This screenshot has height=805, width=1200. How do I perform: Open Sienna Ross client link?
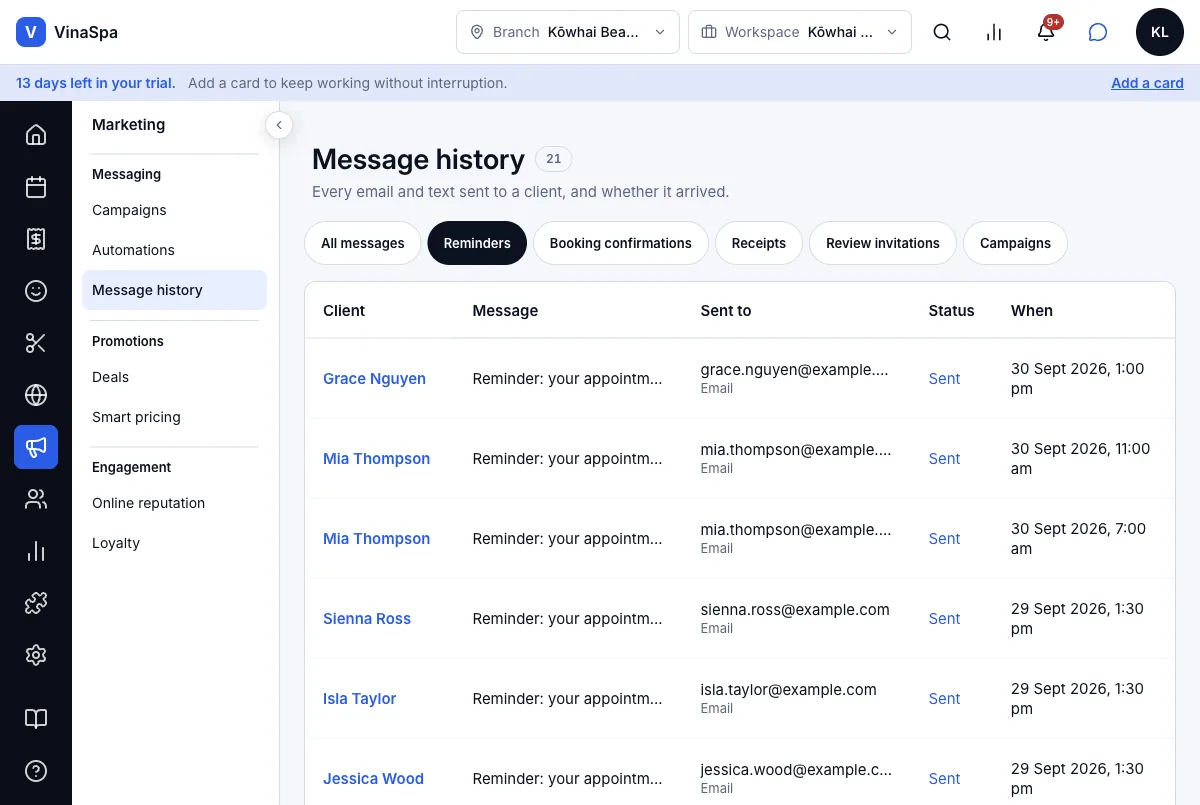pos(367,618)
